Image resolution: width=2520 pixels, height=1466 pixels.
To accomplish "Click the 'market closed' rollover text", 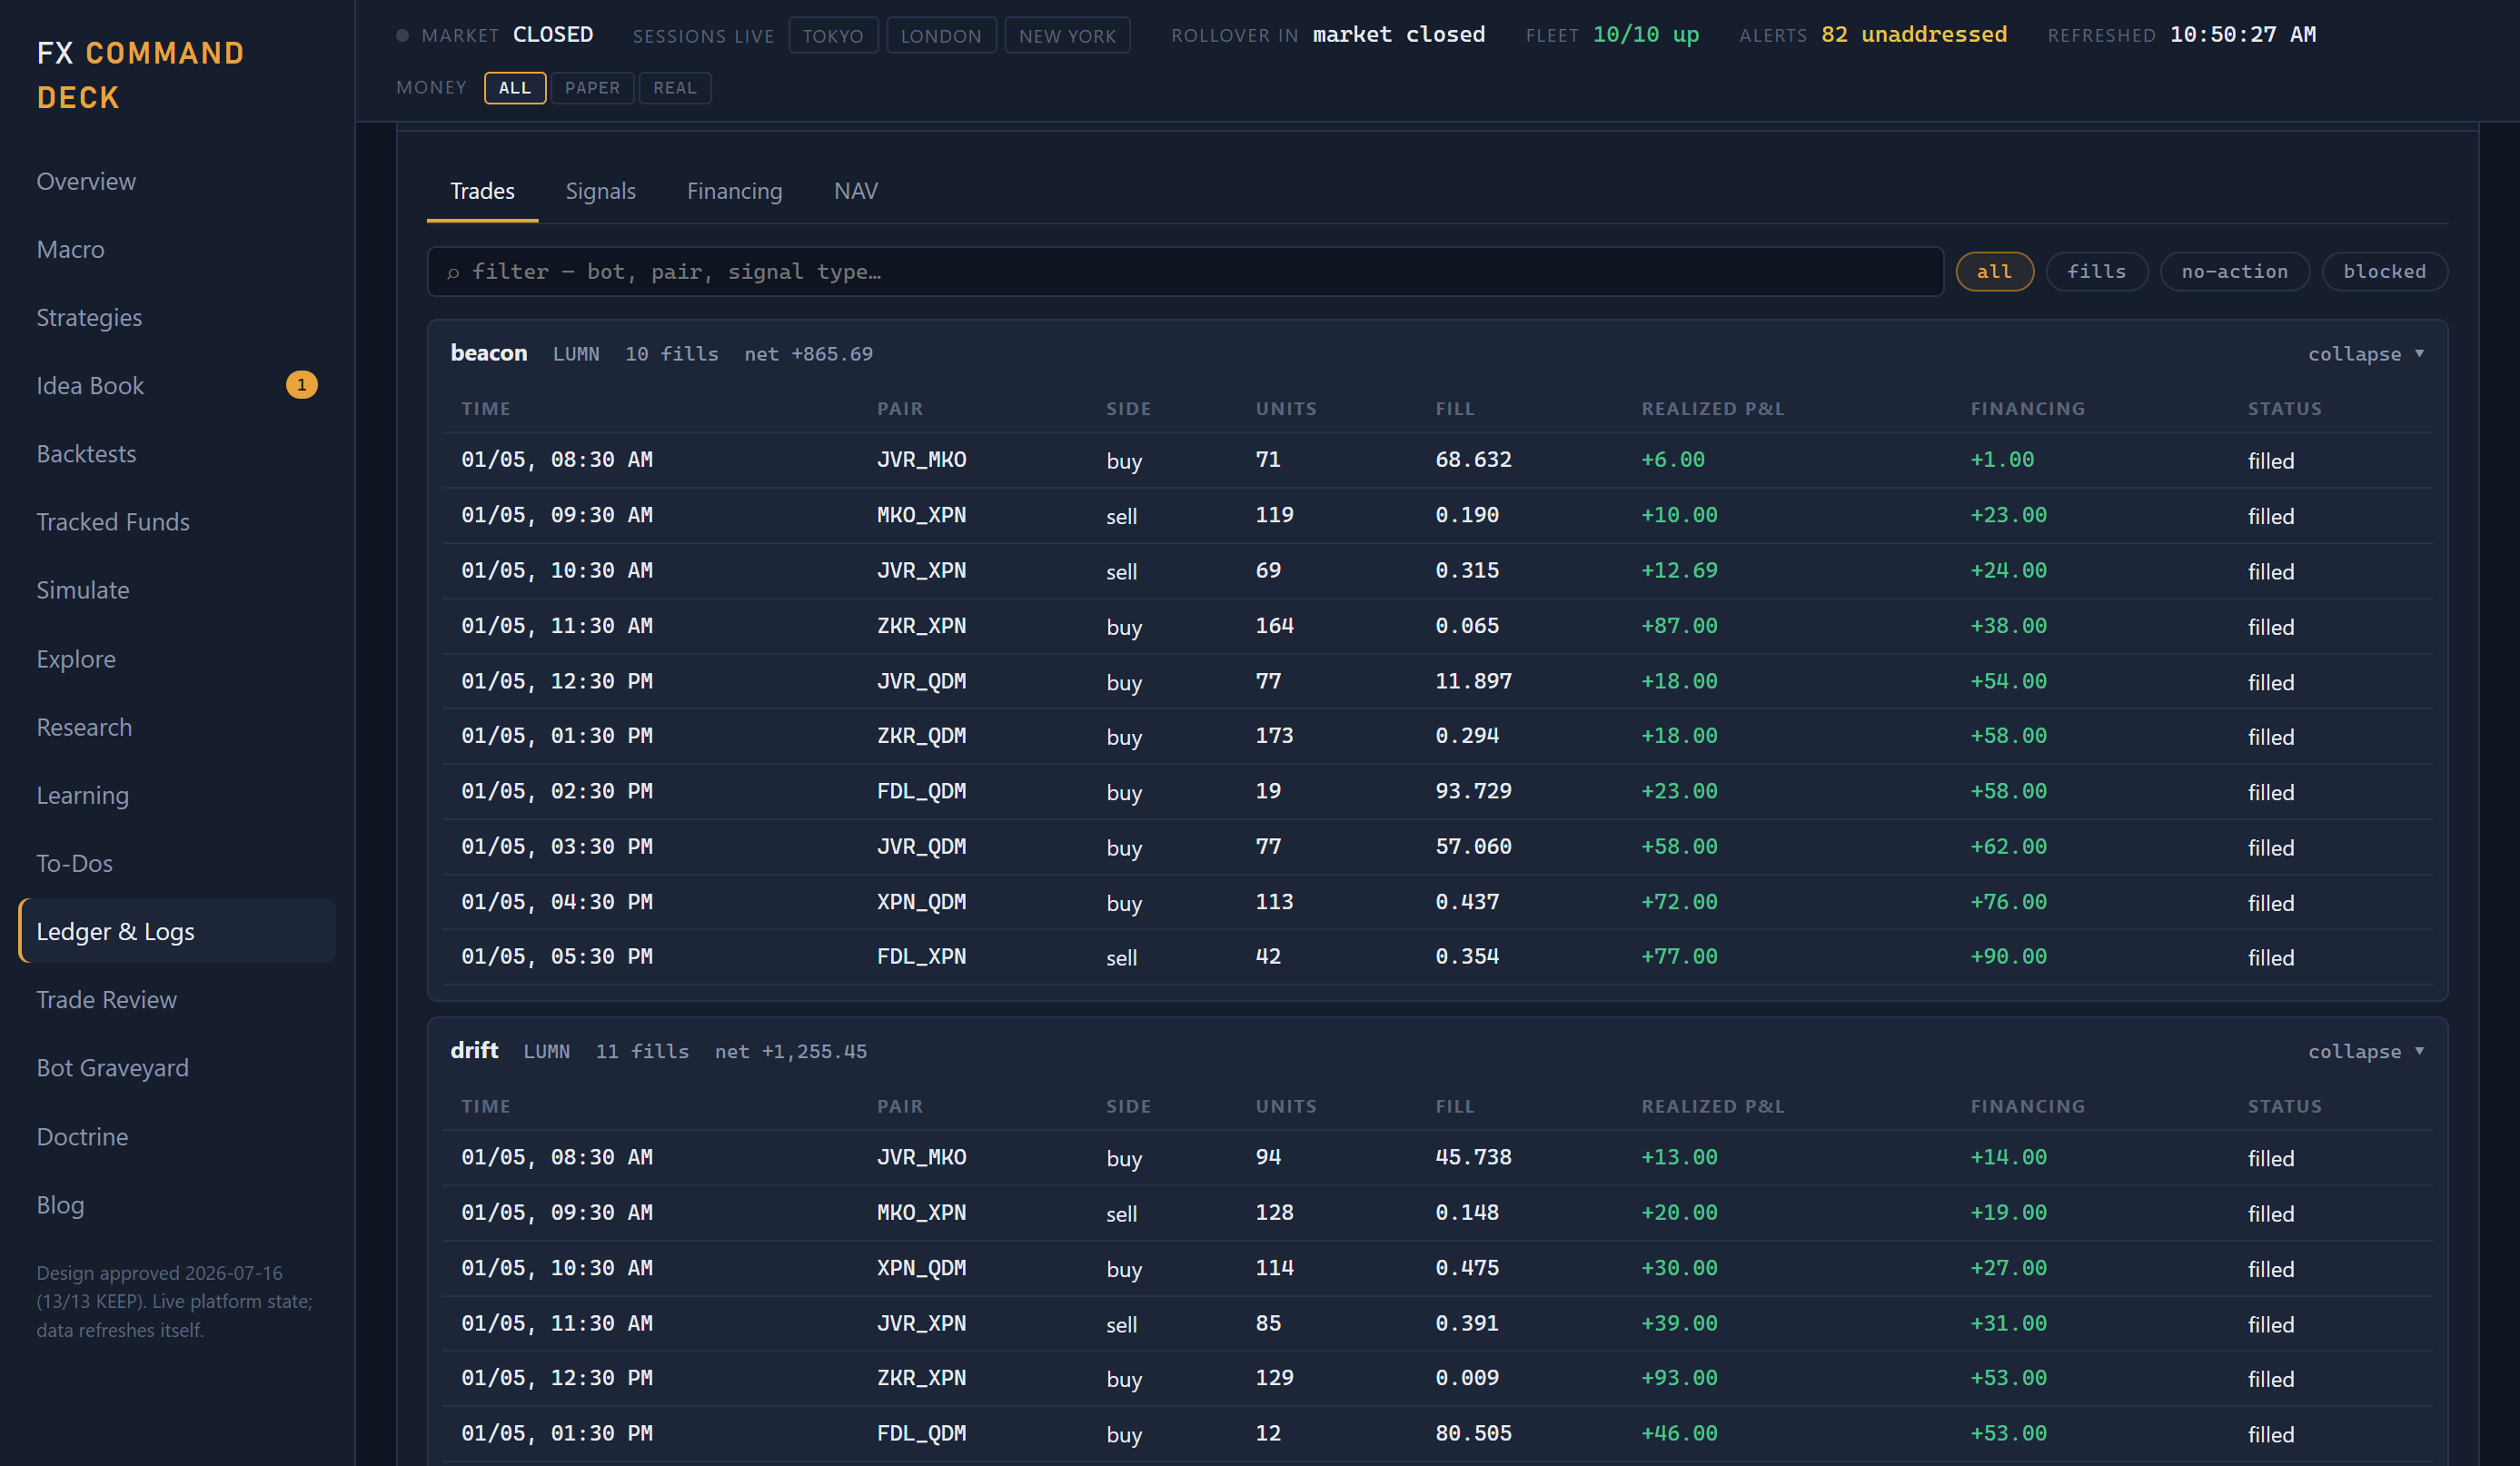I will click(1398, 35).
